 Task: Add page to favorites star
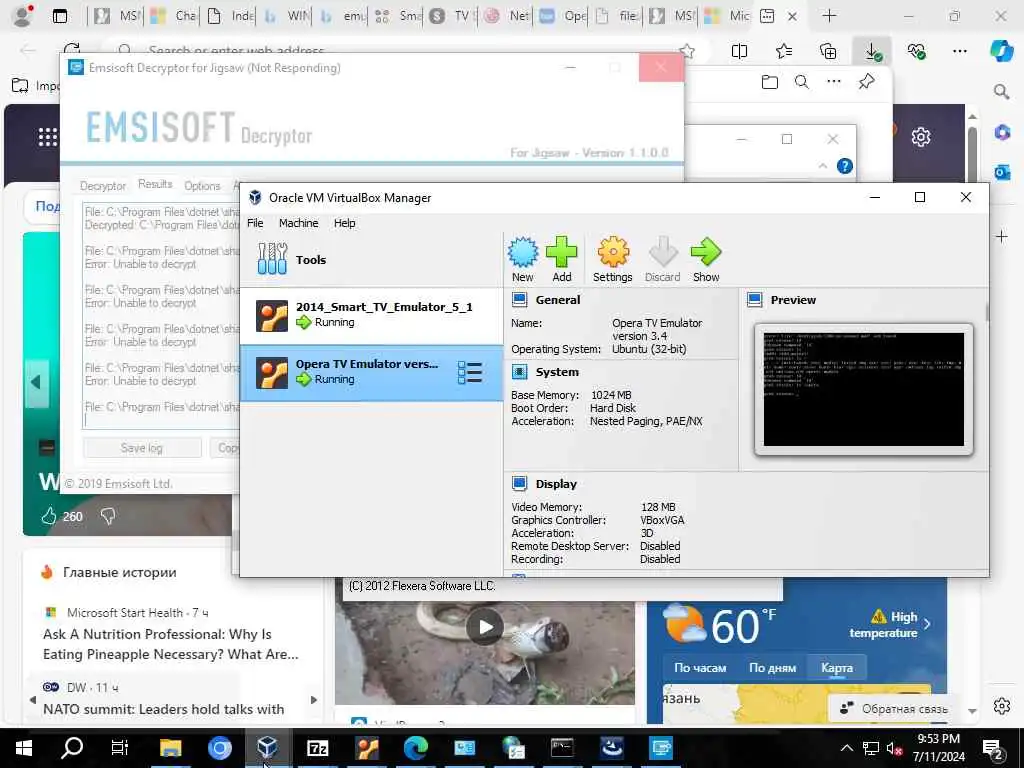click(686, 50)
